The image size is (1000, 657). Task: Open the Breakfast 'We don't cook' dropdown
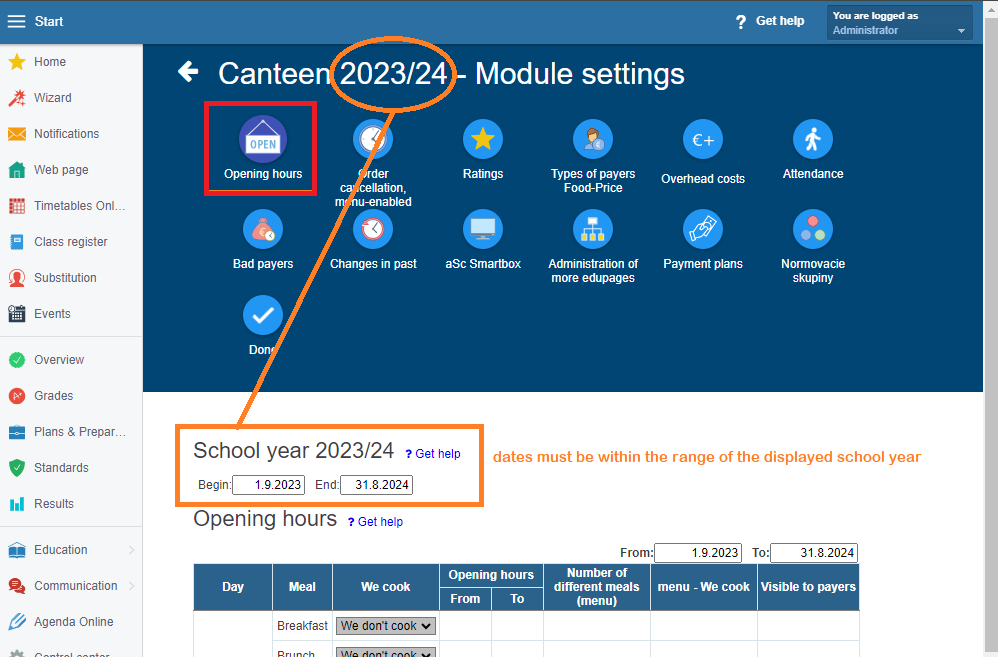386,626
